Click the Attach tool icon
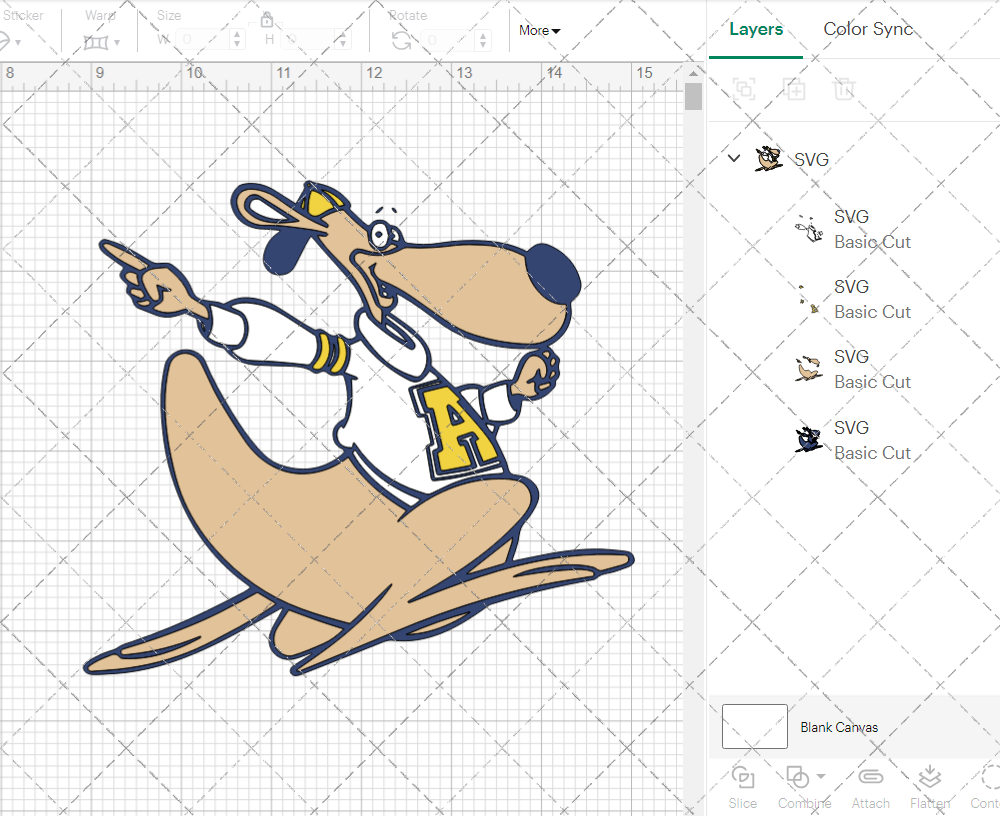Viewport: 1000px width, 816px height. (871, 777)
